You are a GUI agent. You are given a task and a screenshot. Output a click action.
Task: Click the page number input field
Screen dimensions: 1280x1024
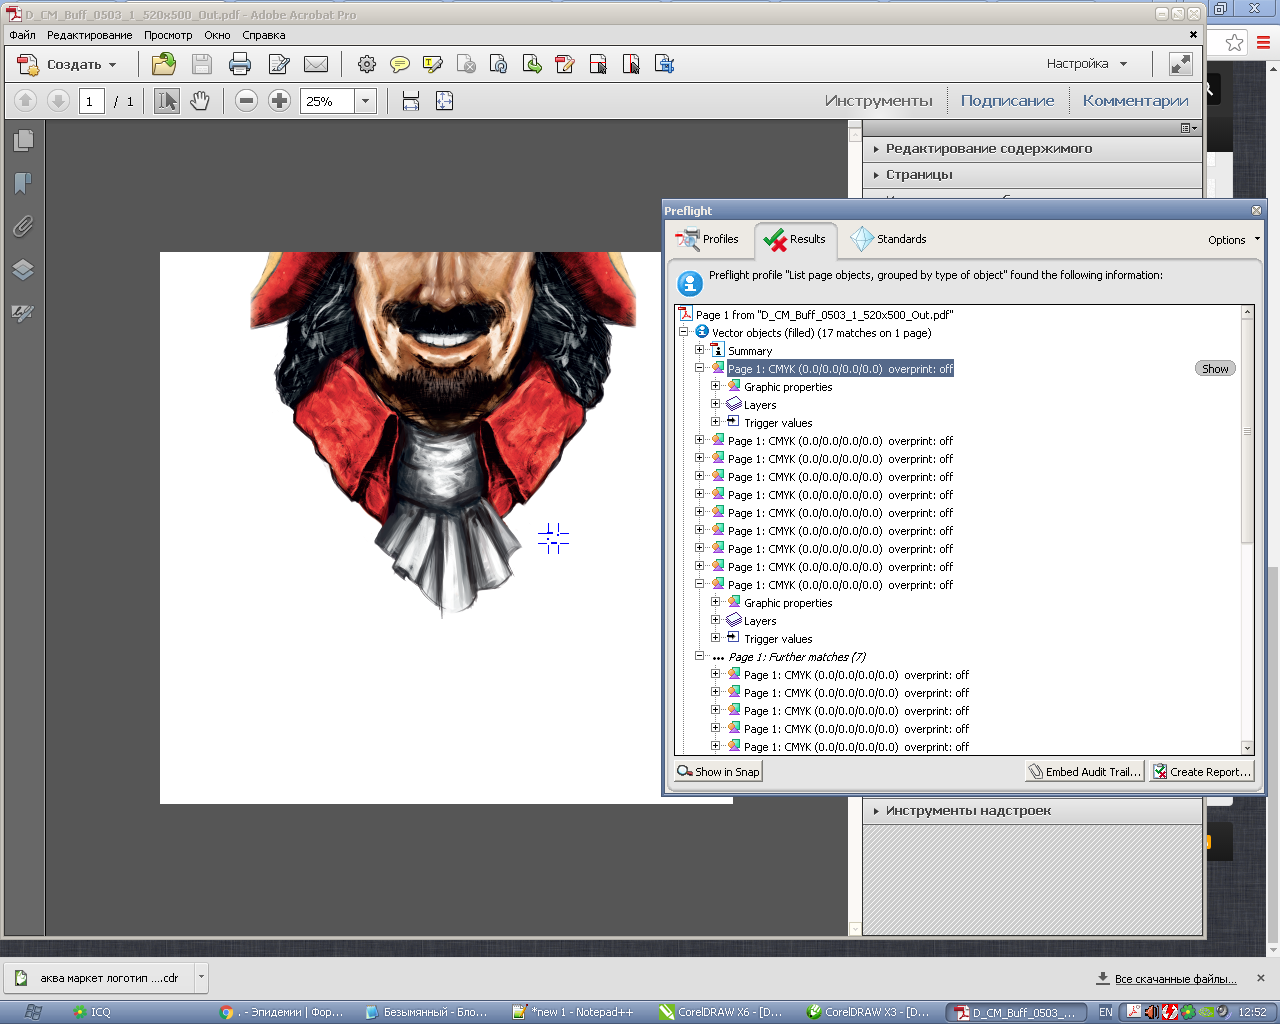click(x=91, y=101)
